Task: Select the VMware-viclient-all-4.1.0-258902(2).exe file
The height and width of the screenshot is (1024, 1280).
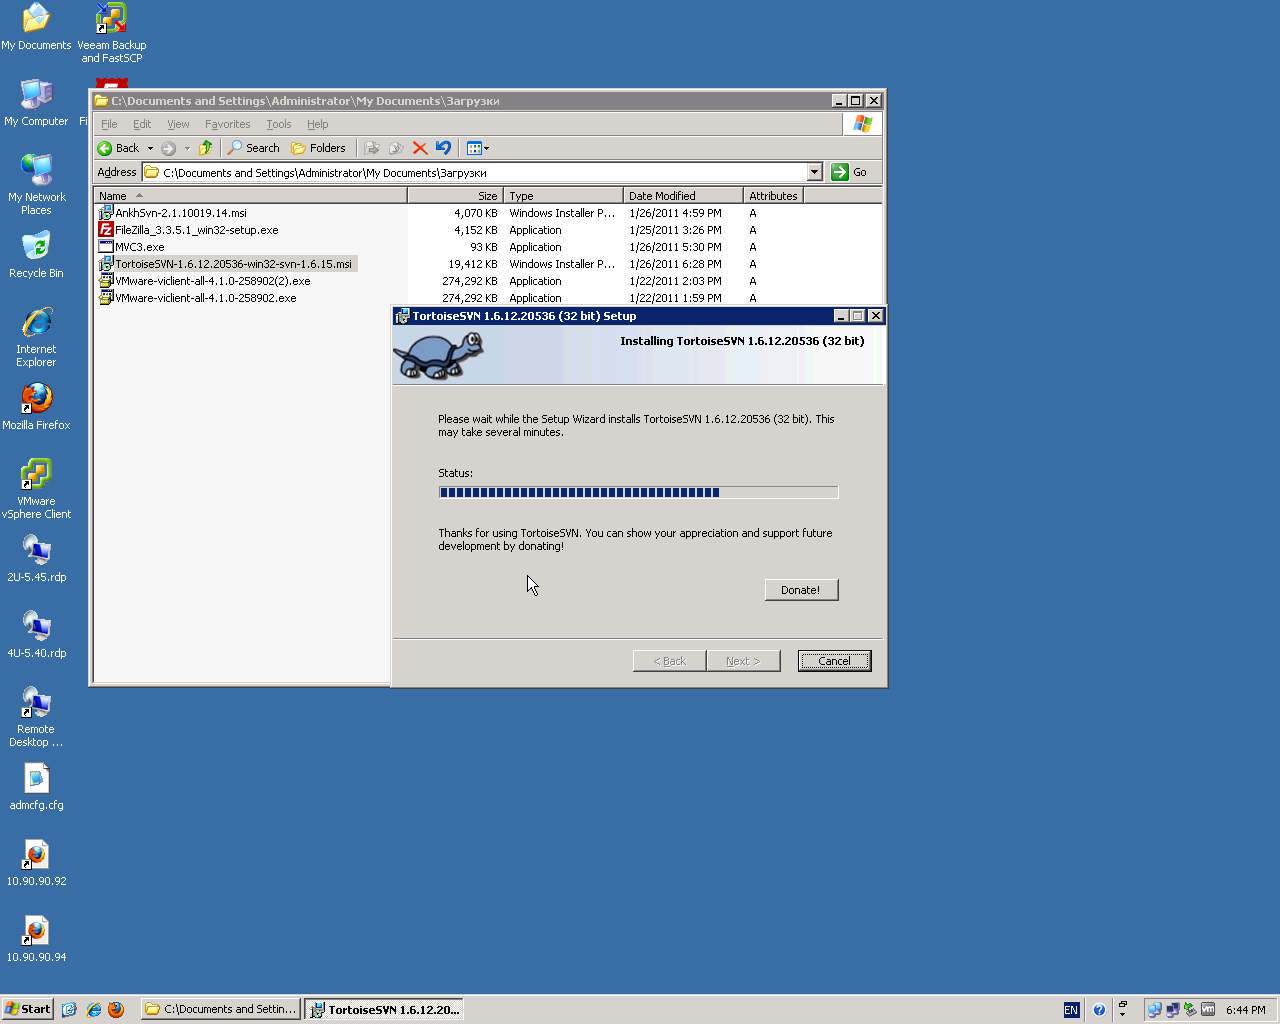Action: pos(204,281)
